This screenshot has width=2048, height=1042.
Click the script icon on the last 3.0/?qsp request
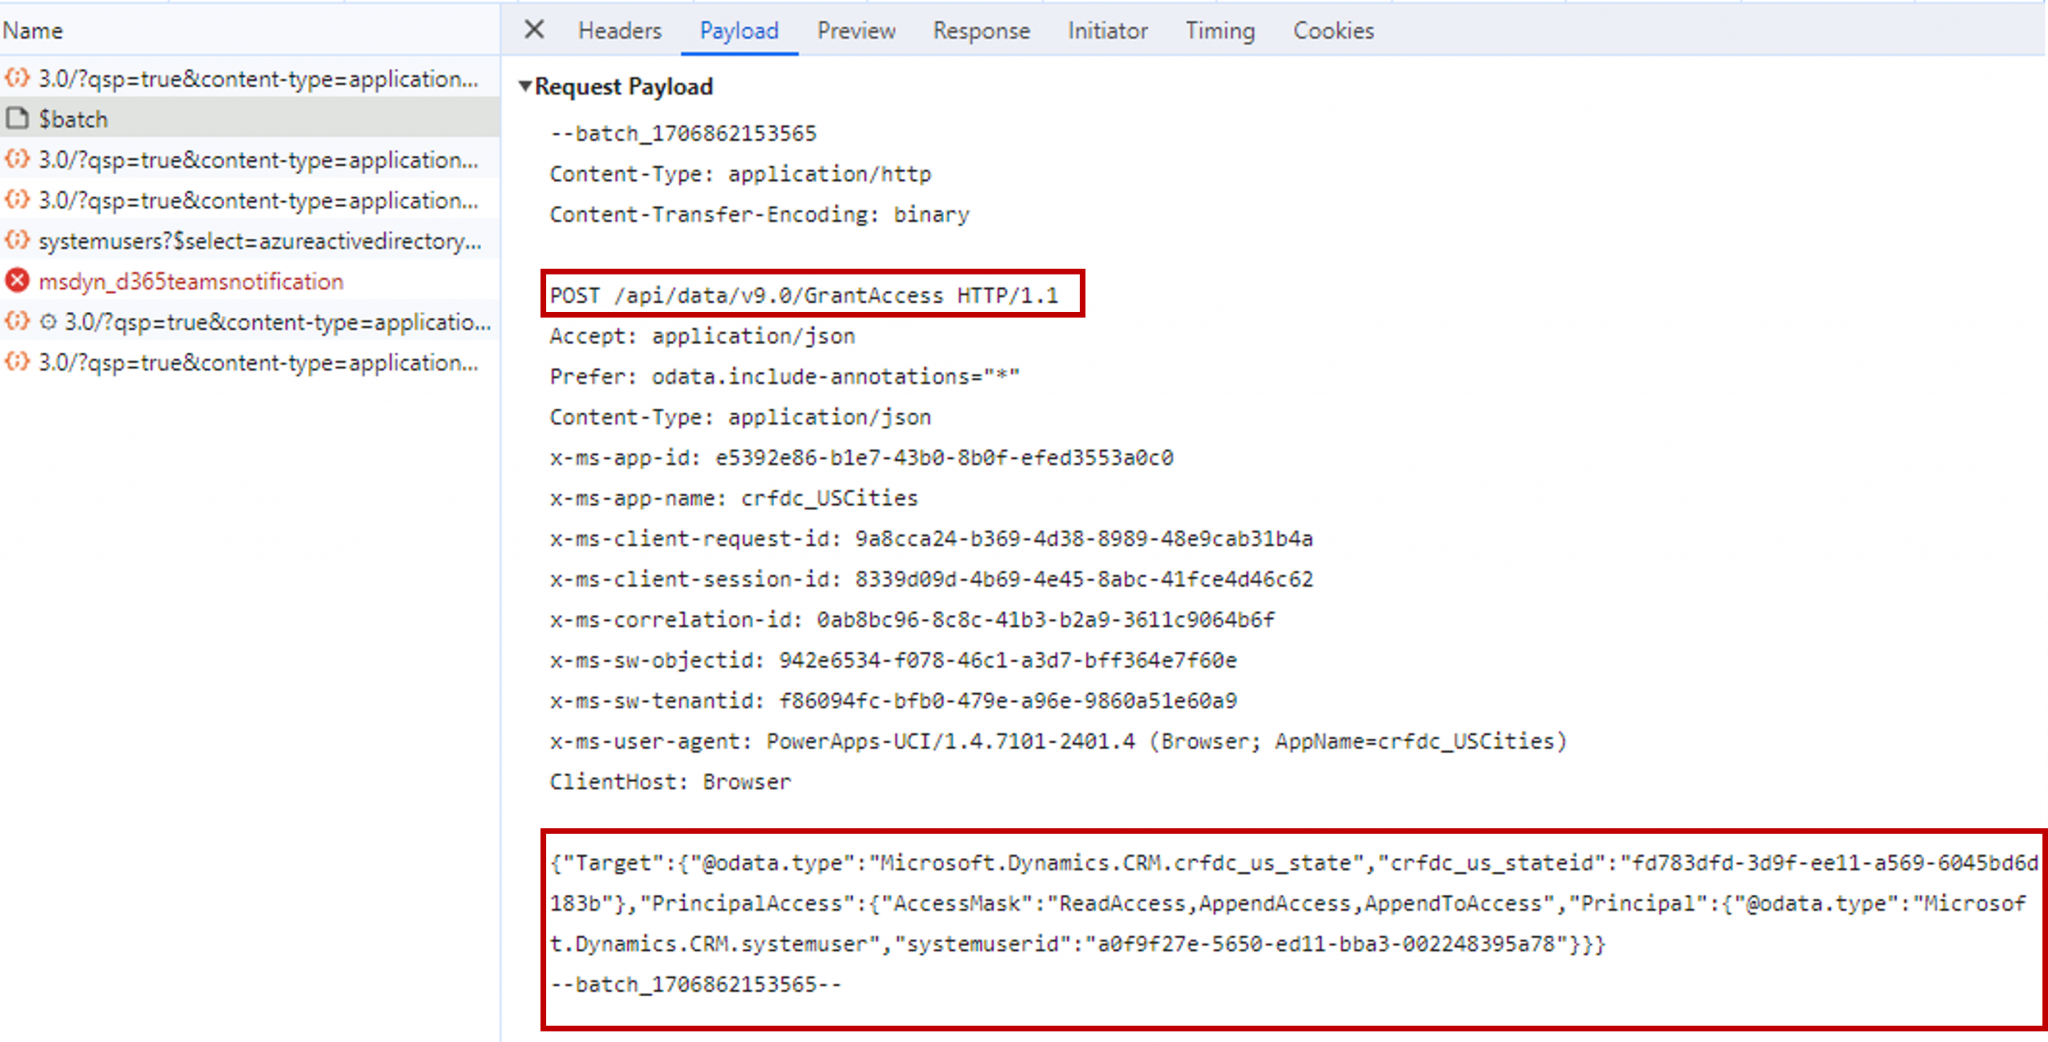tap(16, 362)
